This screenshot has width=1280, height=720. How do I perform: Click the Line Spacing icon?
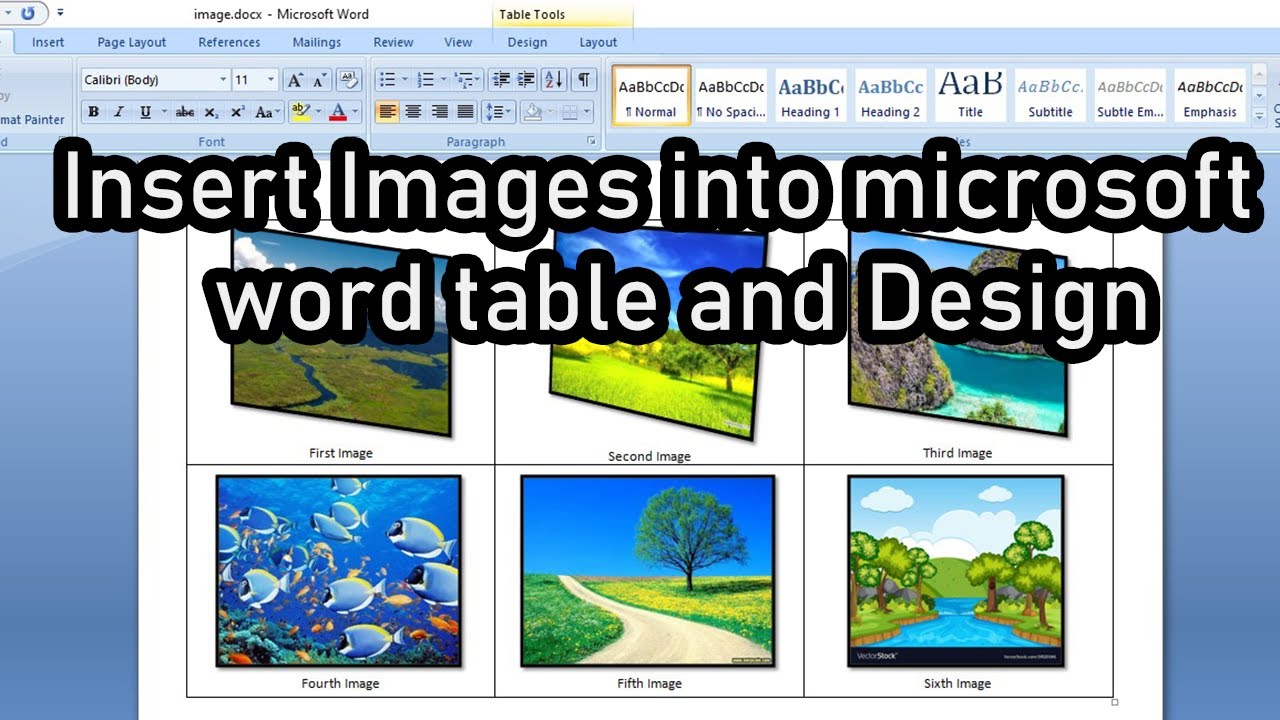(x=497, y=112)
